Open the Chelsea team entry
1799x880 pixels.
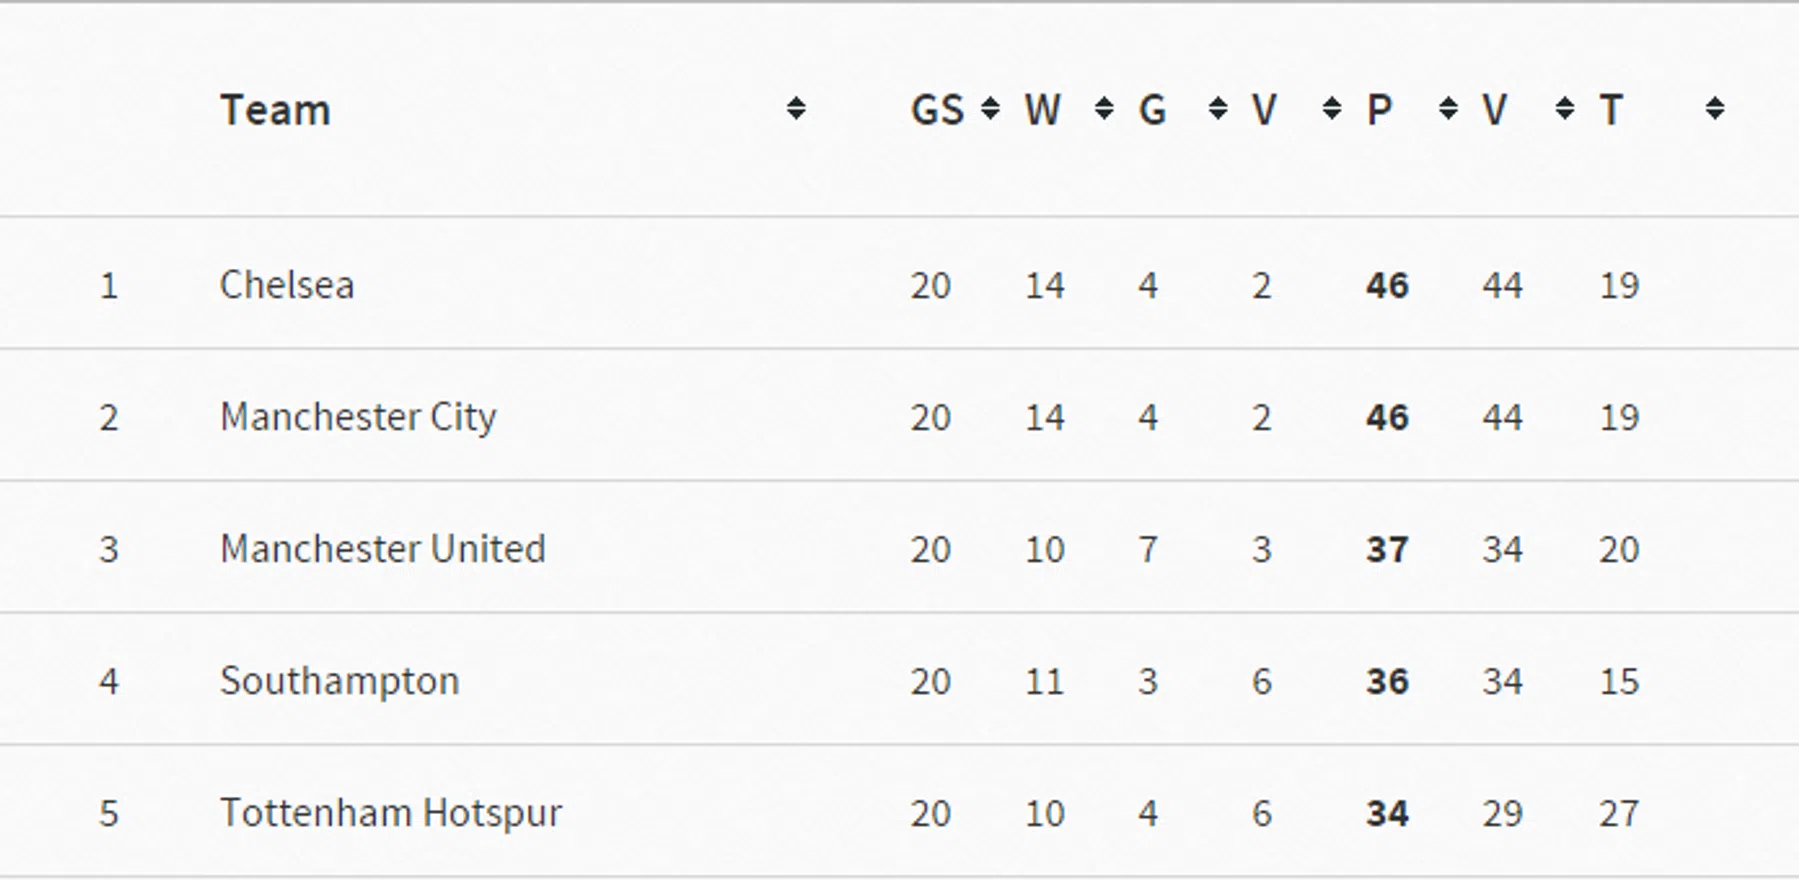click(x=287, y=285)
